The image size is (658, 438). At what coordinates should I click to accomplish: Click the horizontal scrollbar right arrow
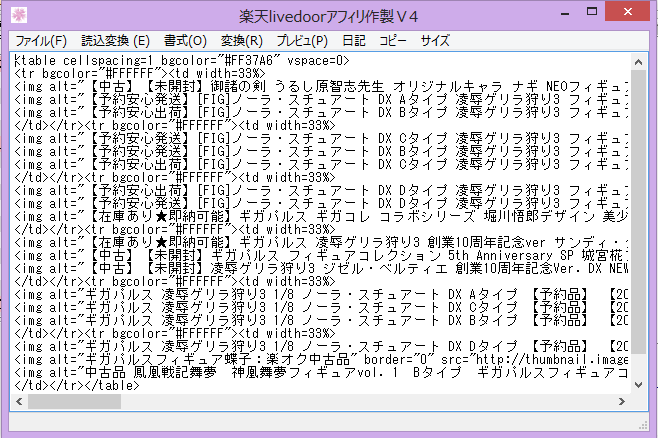621,402
